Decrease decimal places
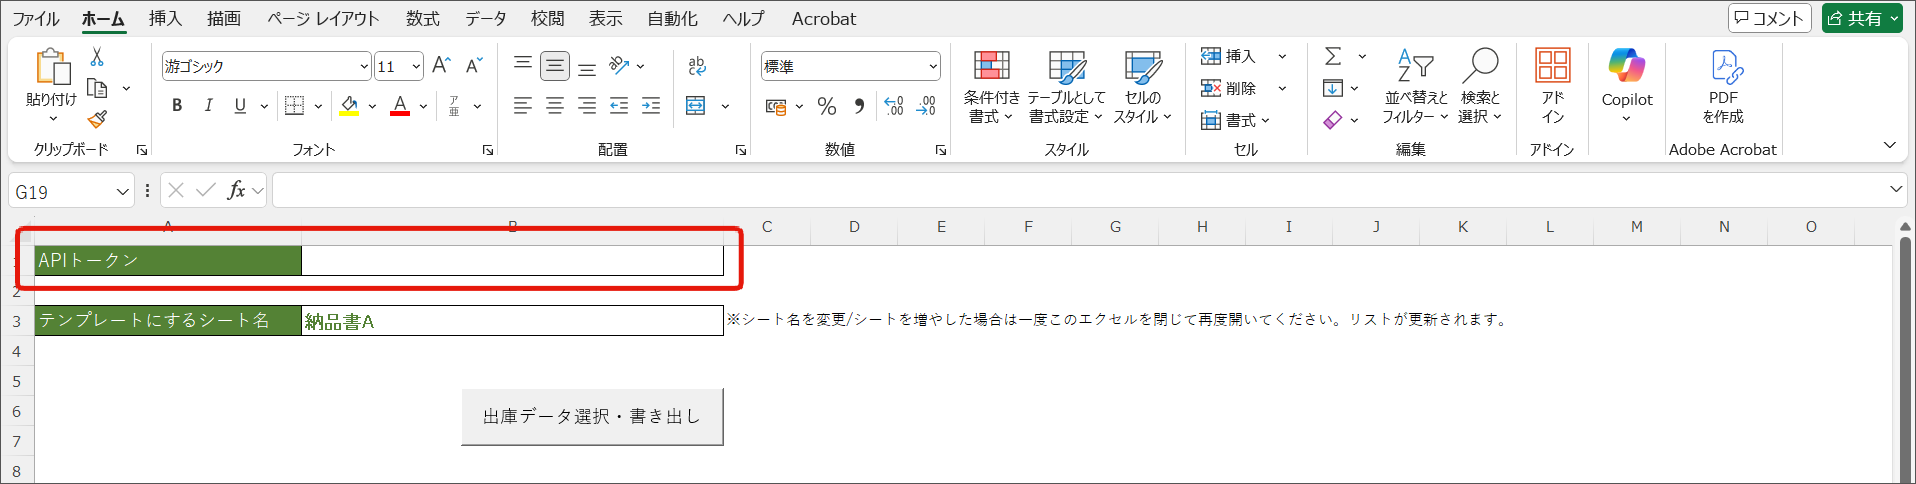 click(x=926, y=106)
